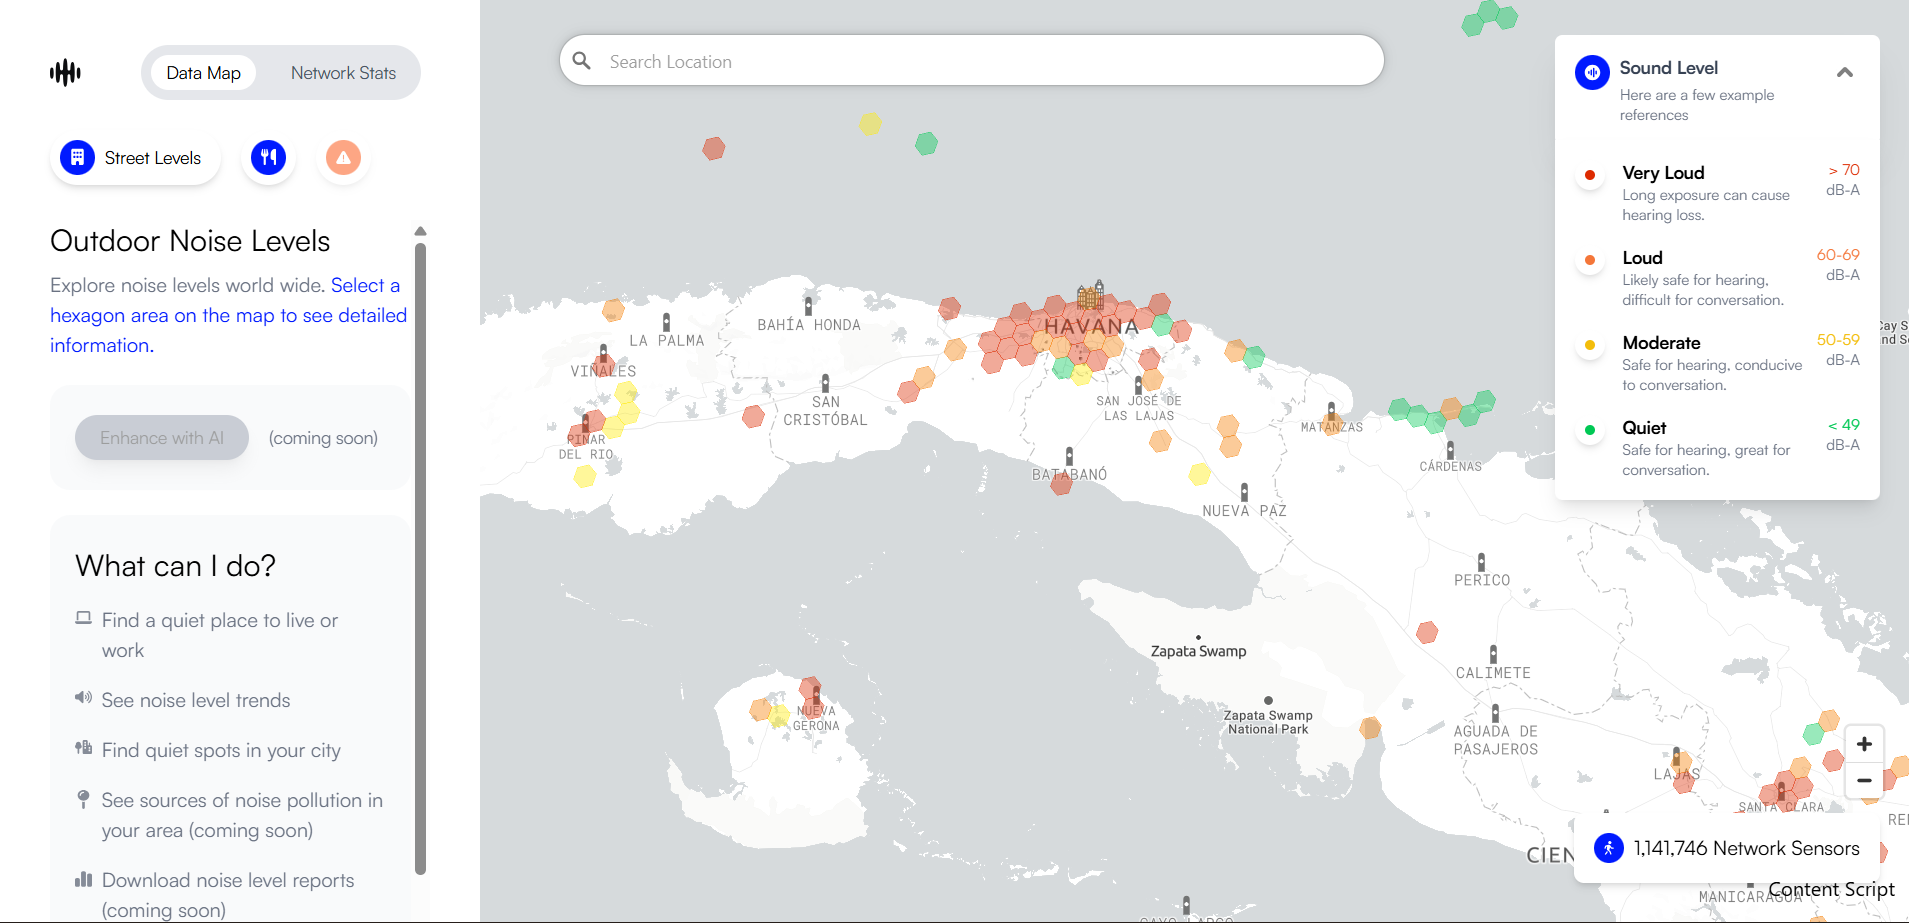The width and height of the screenshot is (1909, 923).
Task: Collapse the Sound Level legend panel
Action: pos(1845,72)
